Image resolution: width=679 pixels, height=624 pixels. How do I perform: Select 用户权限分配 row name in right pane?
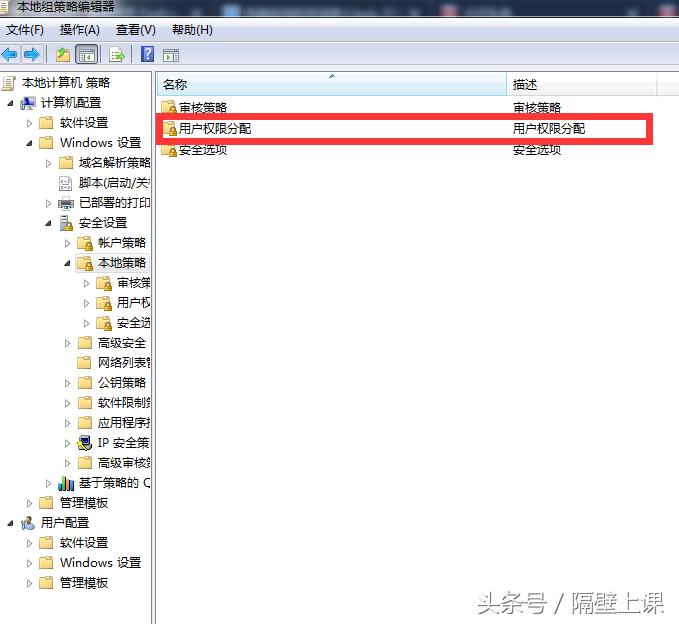pos(215,128)
